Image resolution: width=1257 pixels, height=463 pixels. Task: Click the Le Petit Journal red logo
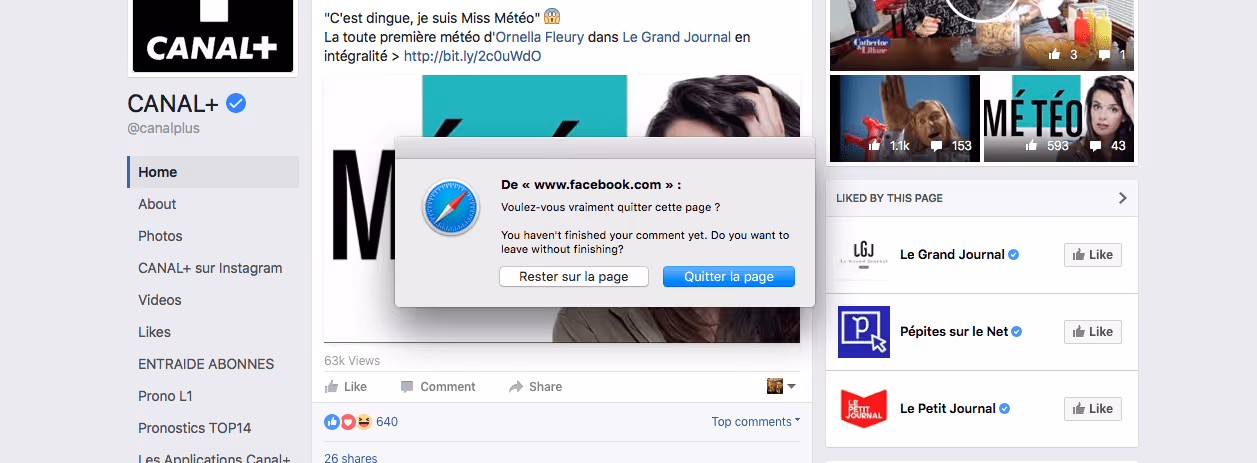click(x=863, y=409)
